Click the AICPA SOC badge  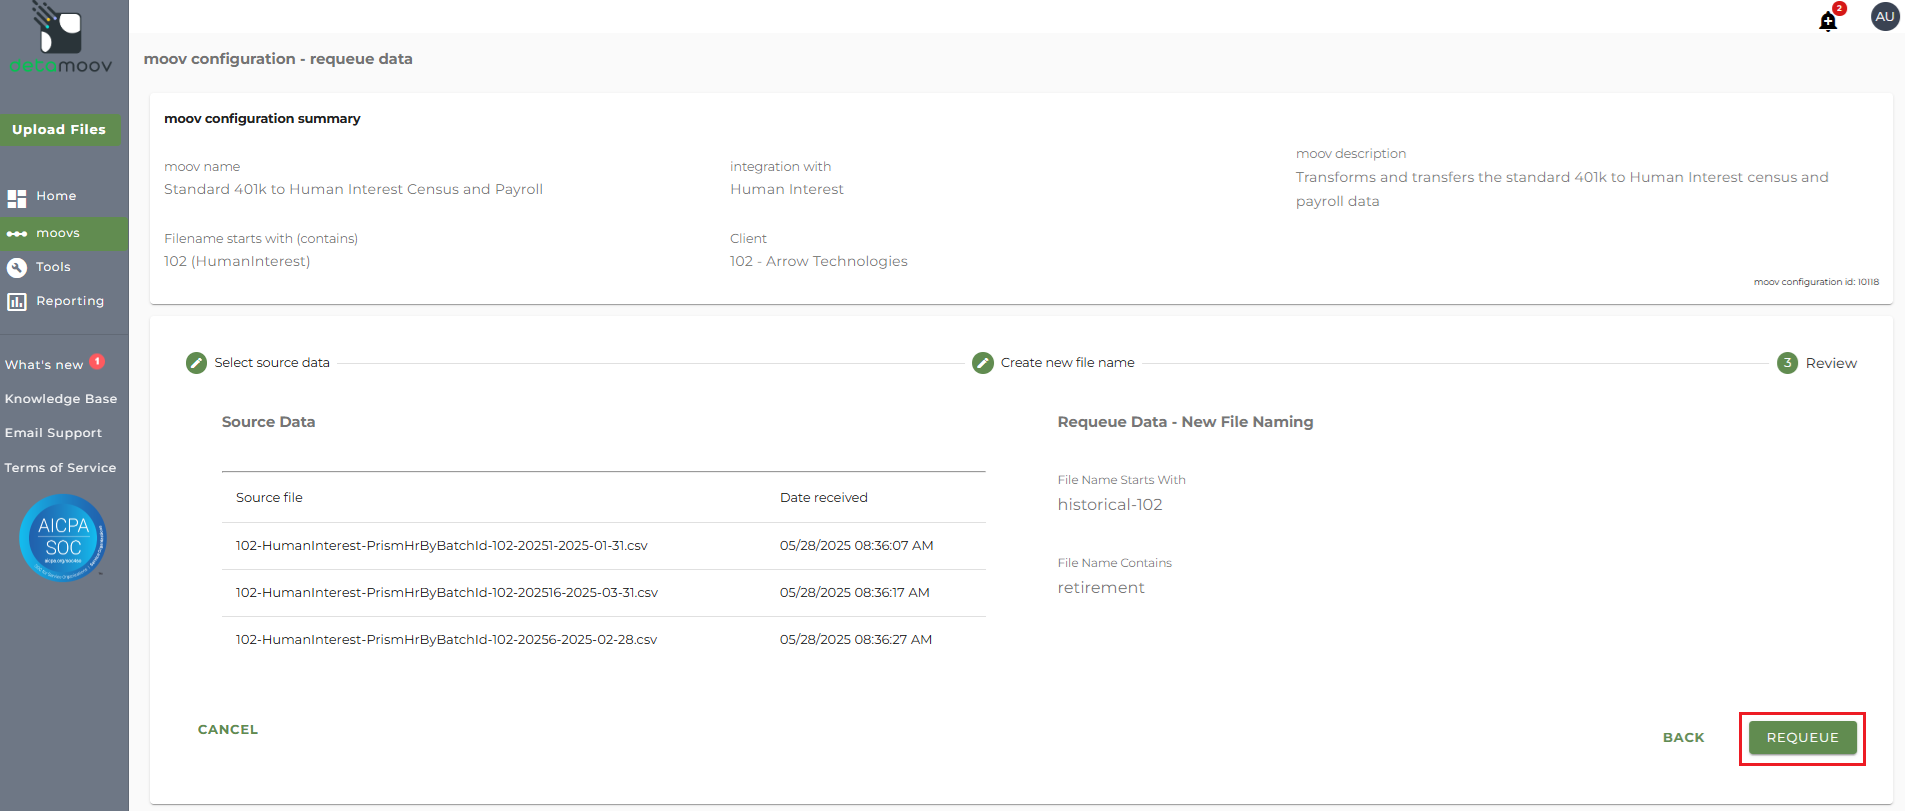tap(63, 537)
